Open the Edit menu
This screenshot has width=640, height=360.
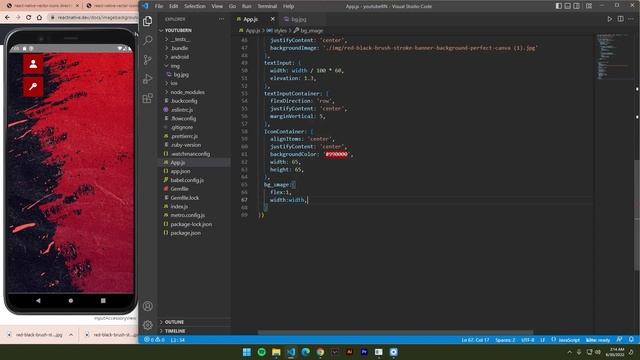(x=173, y=6)
